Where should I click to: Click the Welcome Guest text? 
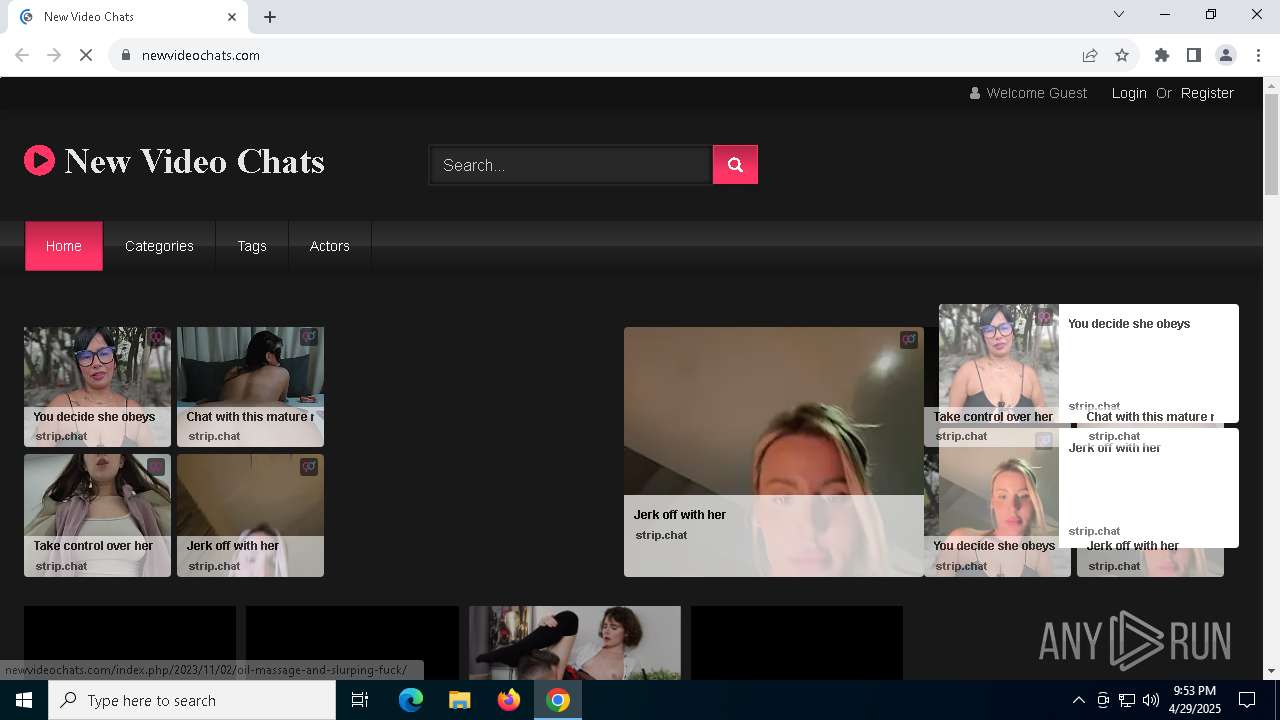point(1036,93)
